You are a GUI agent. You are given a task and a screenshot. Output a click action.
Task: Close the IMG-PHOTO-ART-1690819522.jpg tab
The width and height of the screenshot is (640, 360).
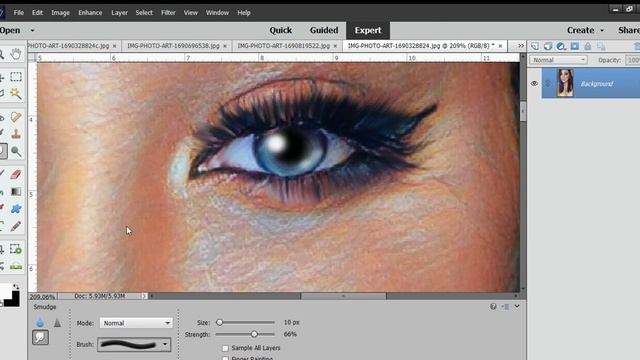pos(335,46)
